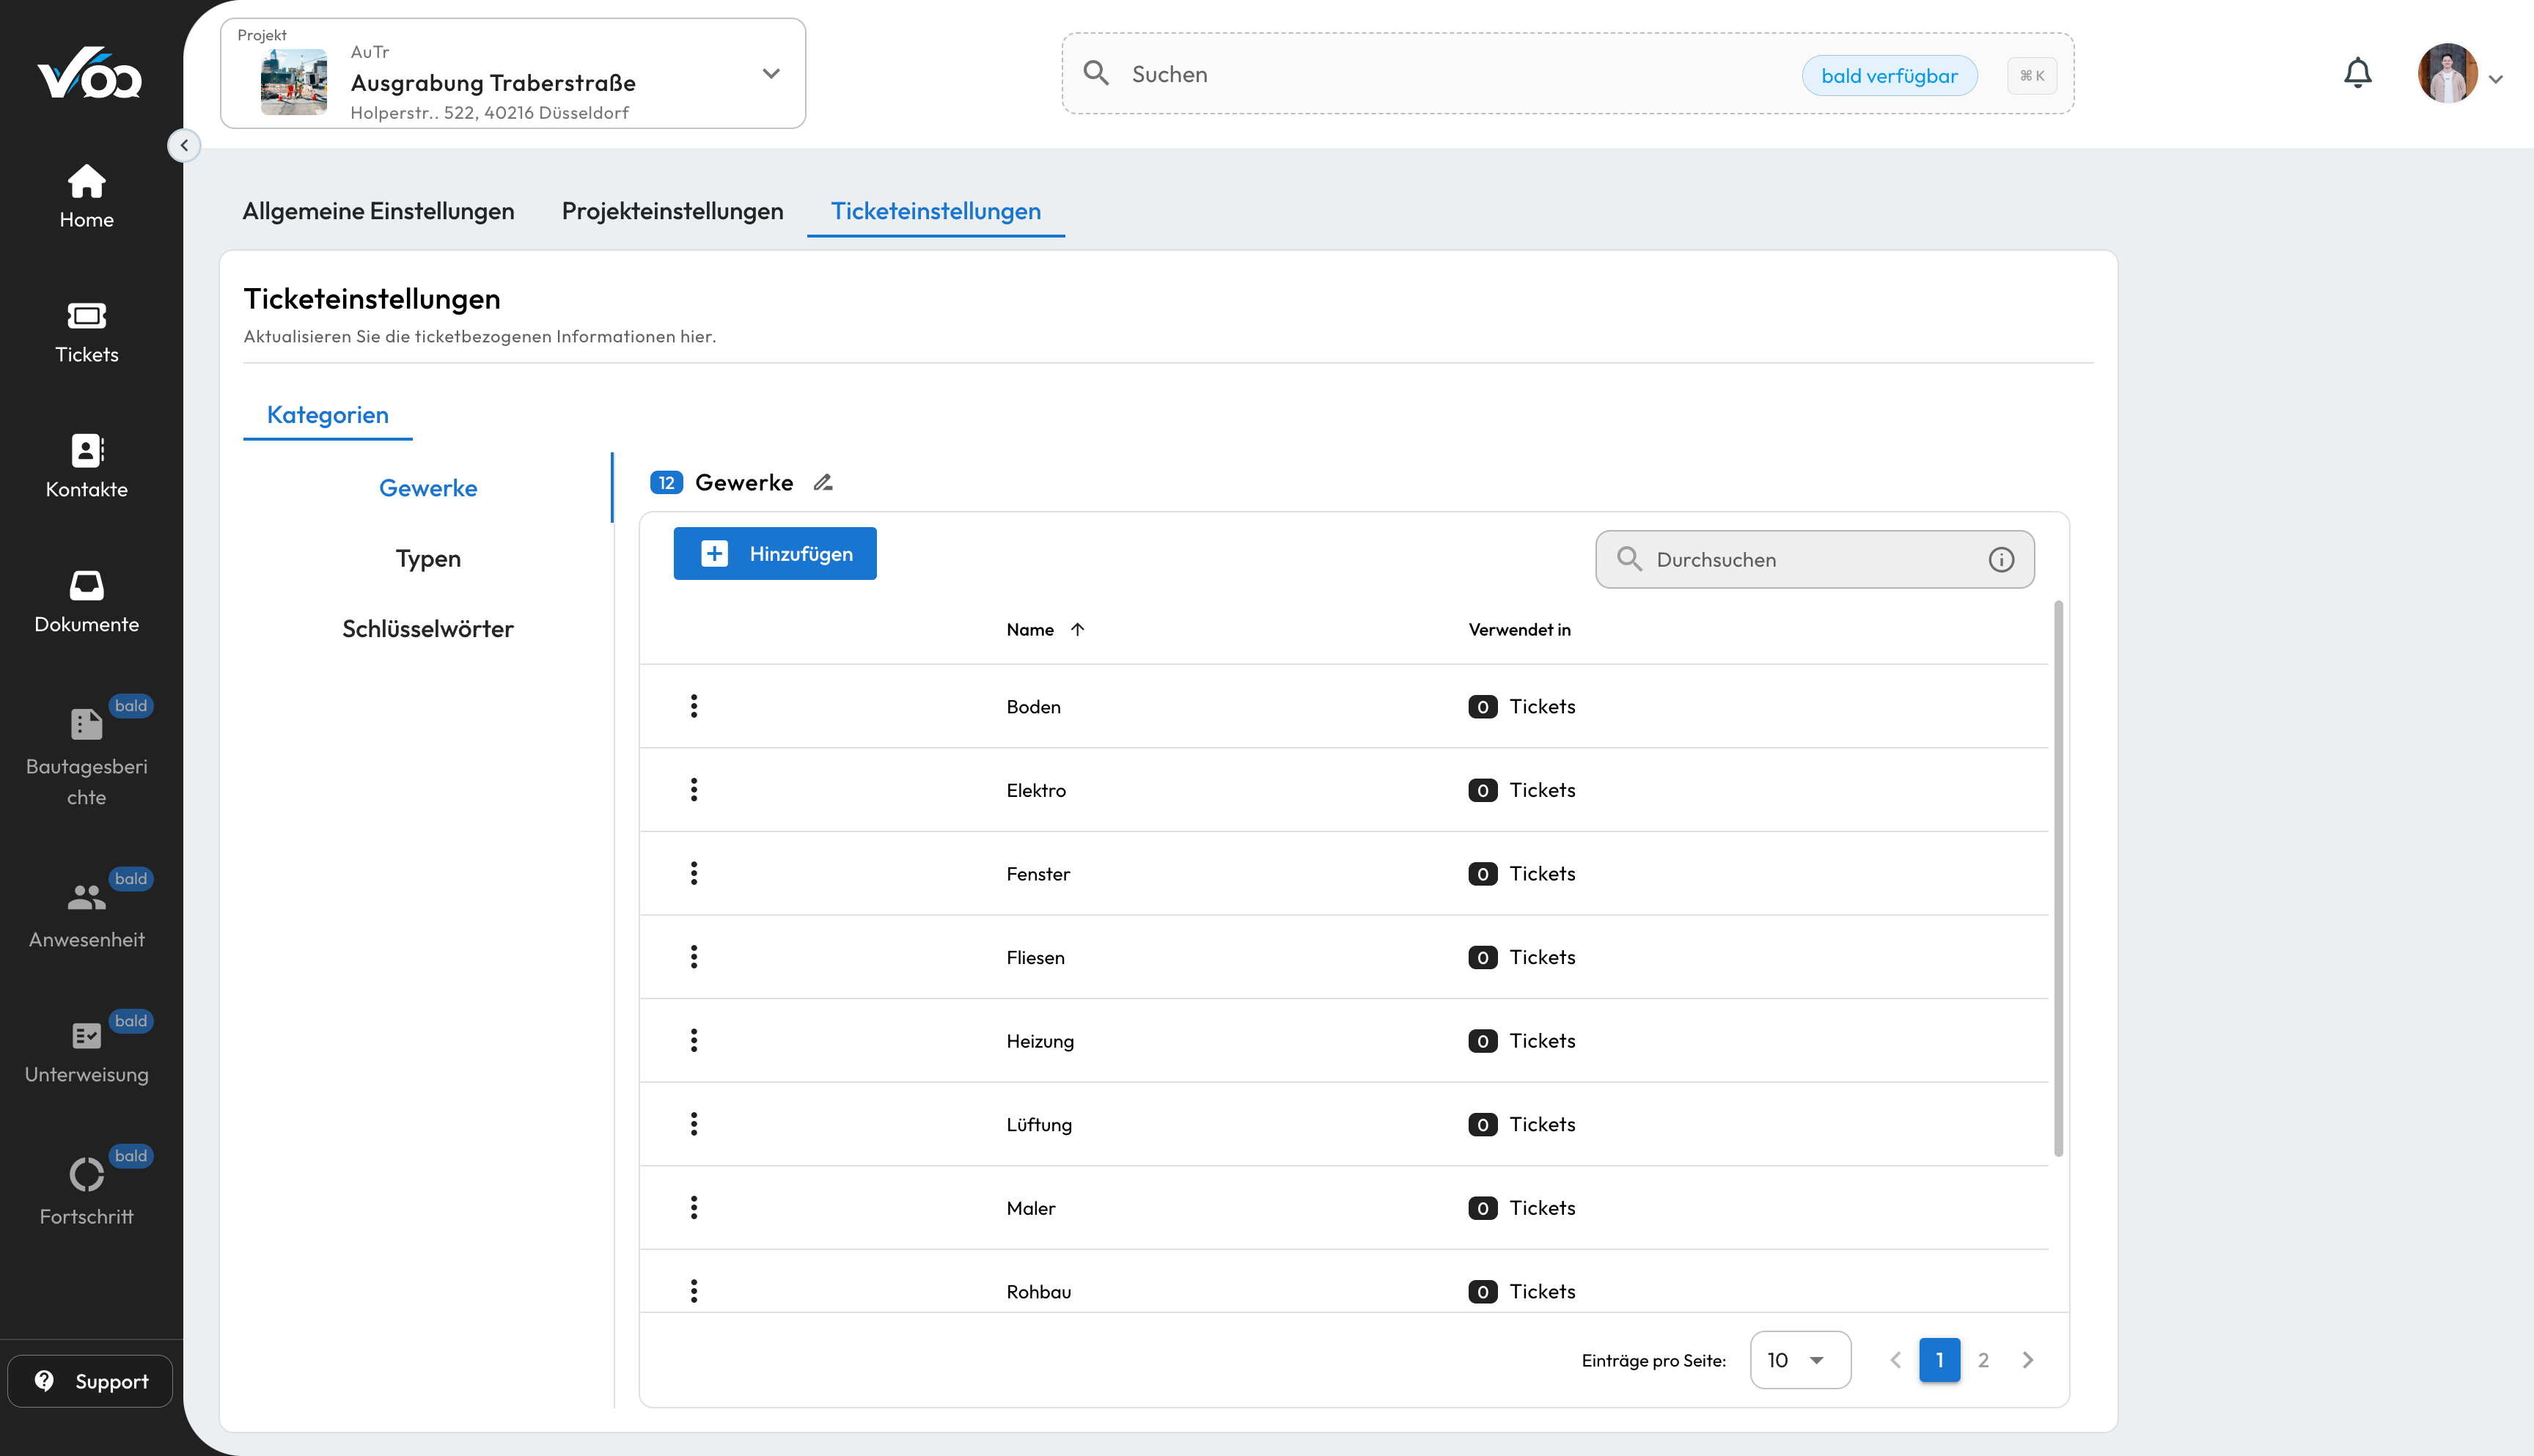Open the three-dot menu for Boden

click(x=694, y=705)
